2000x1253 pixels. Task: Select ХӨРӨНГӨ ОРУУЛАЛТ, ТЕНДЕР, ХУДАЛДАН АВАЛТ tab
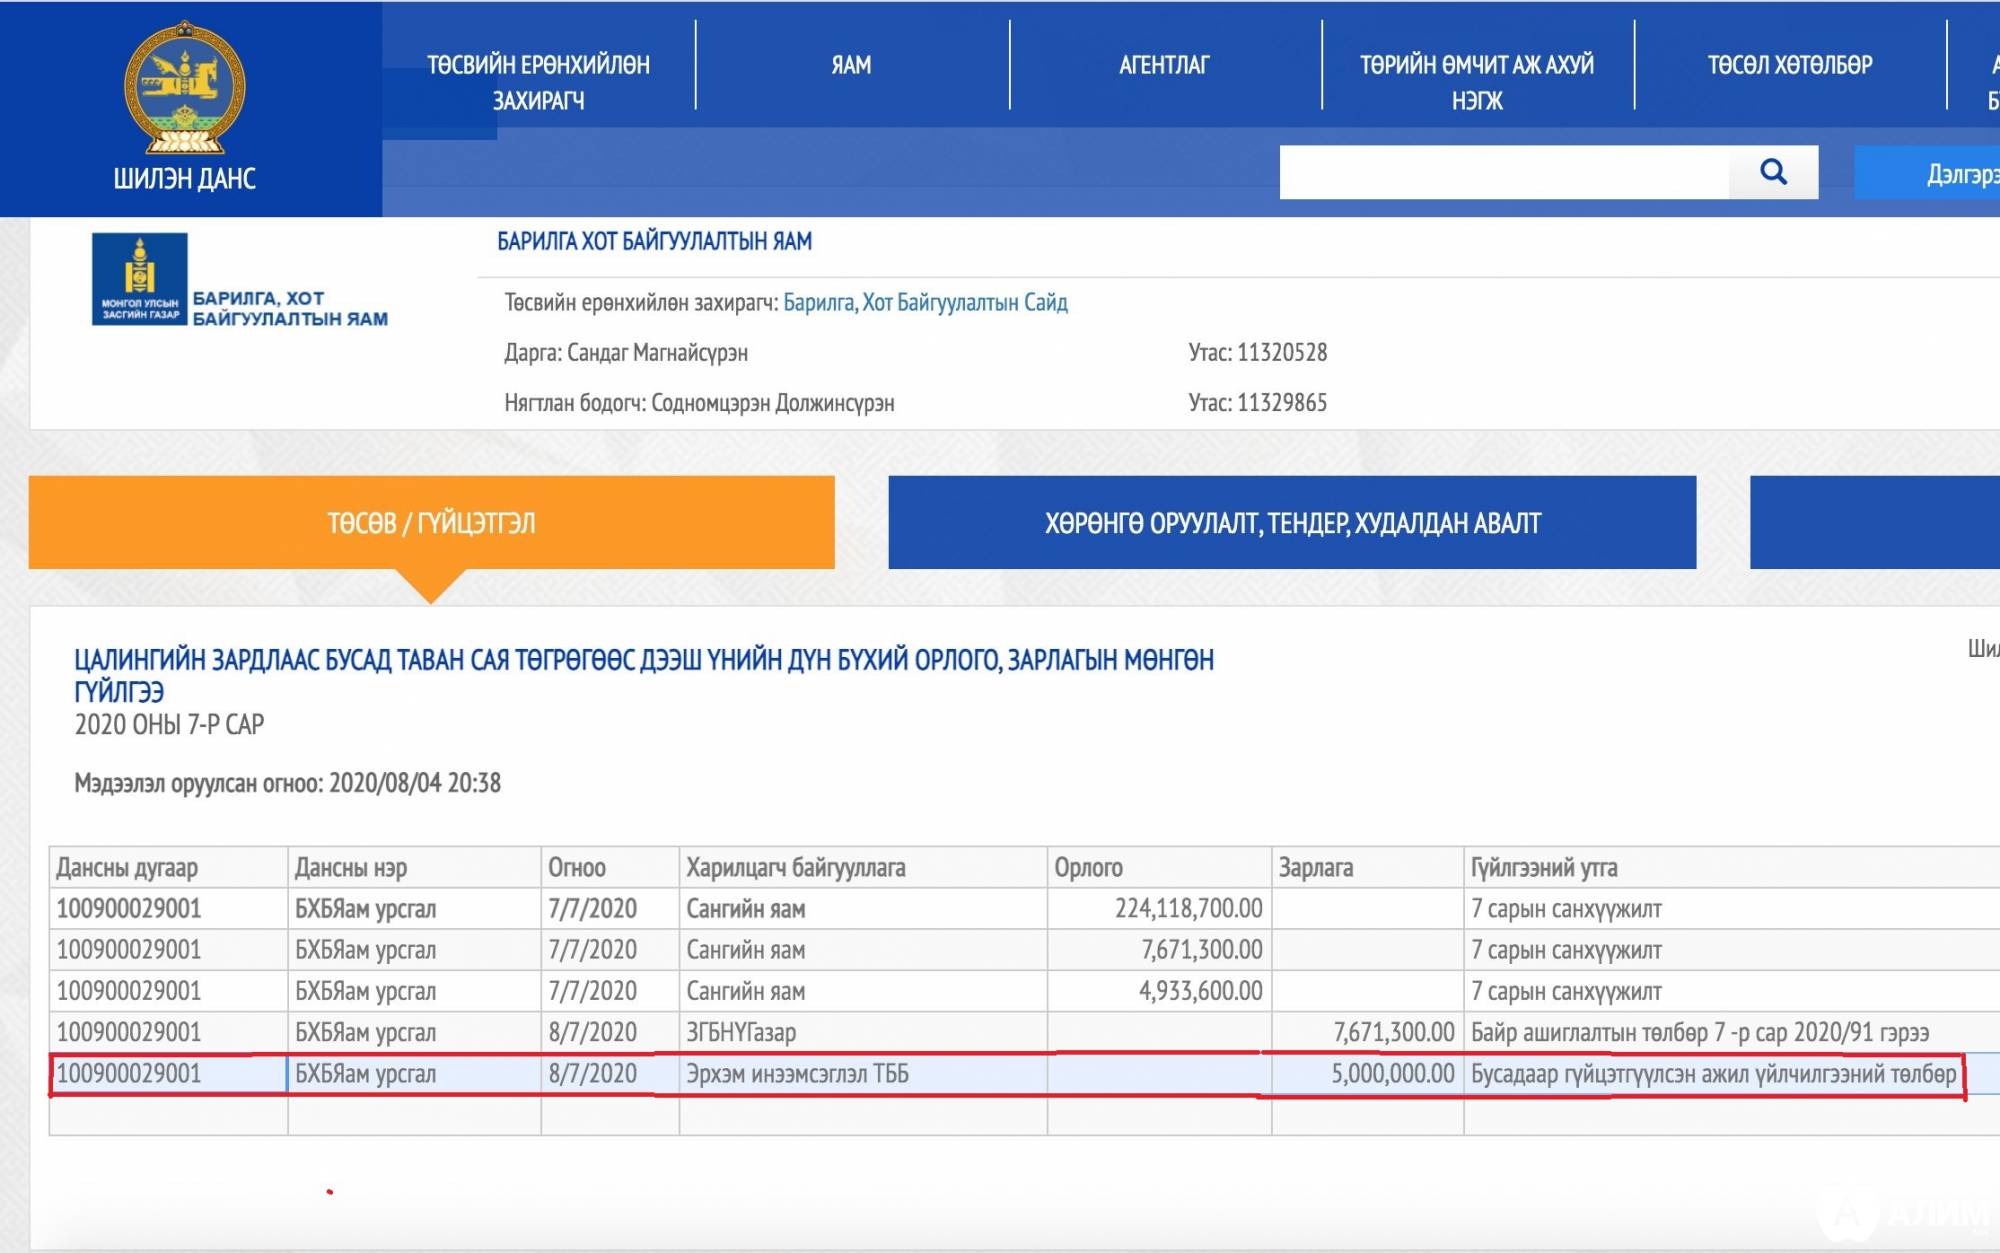click(1292, 522)
